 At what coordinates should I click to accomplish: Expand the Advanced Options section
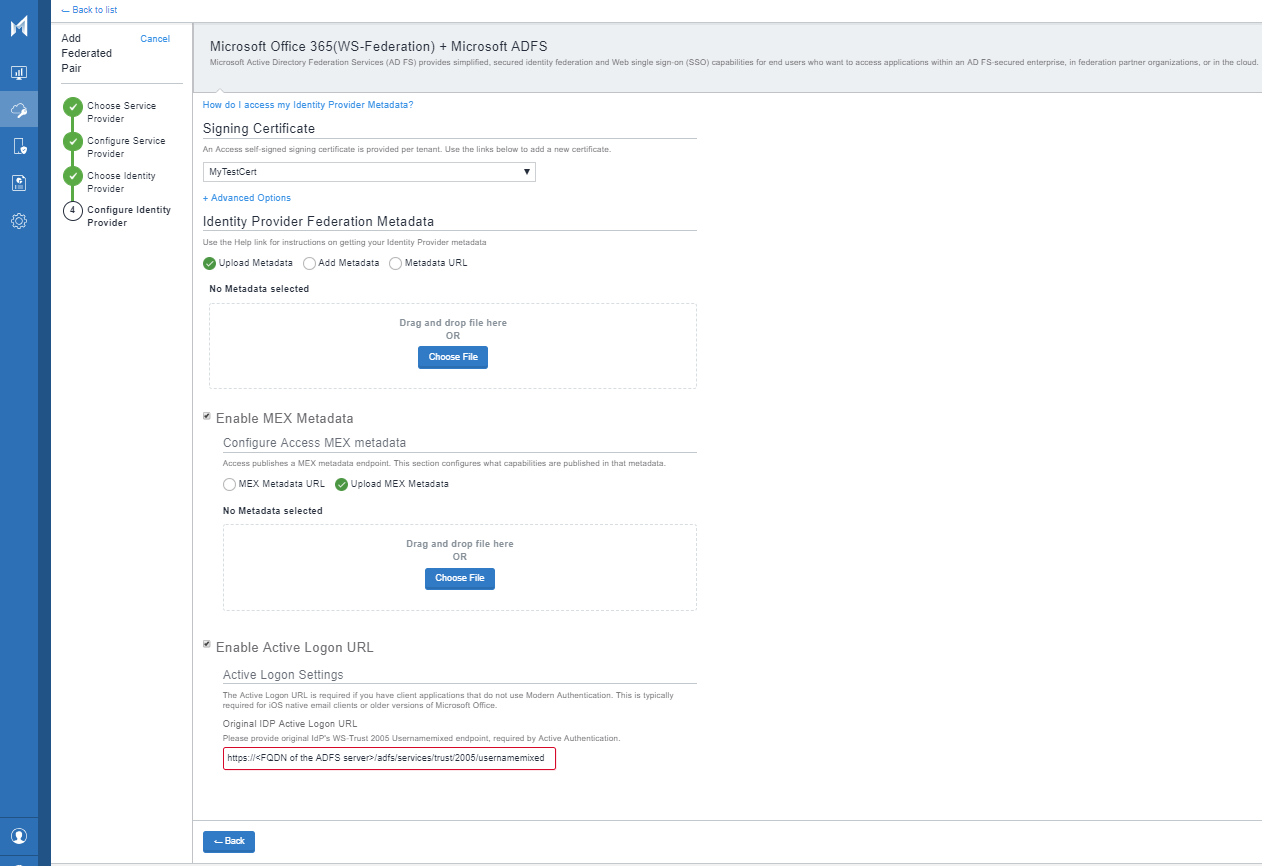[247, 198]
